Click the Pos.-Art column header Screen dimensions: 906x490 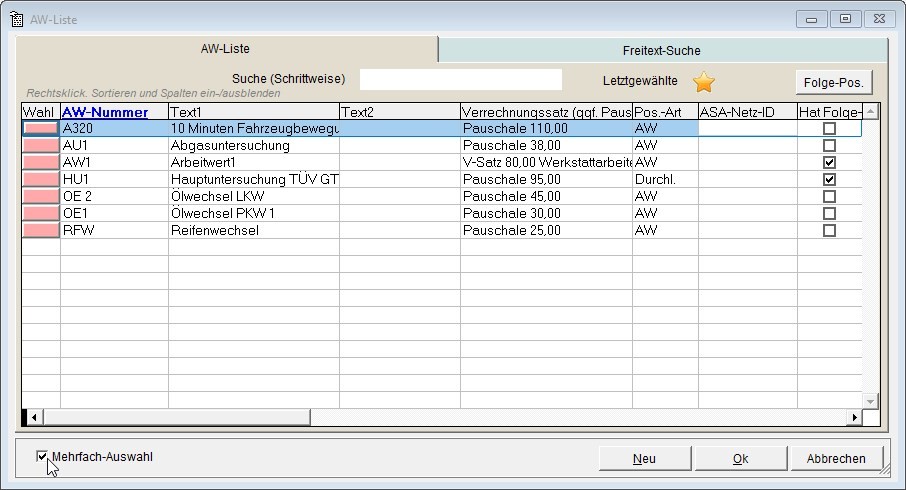point(666,112)
